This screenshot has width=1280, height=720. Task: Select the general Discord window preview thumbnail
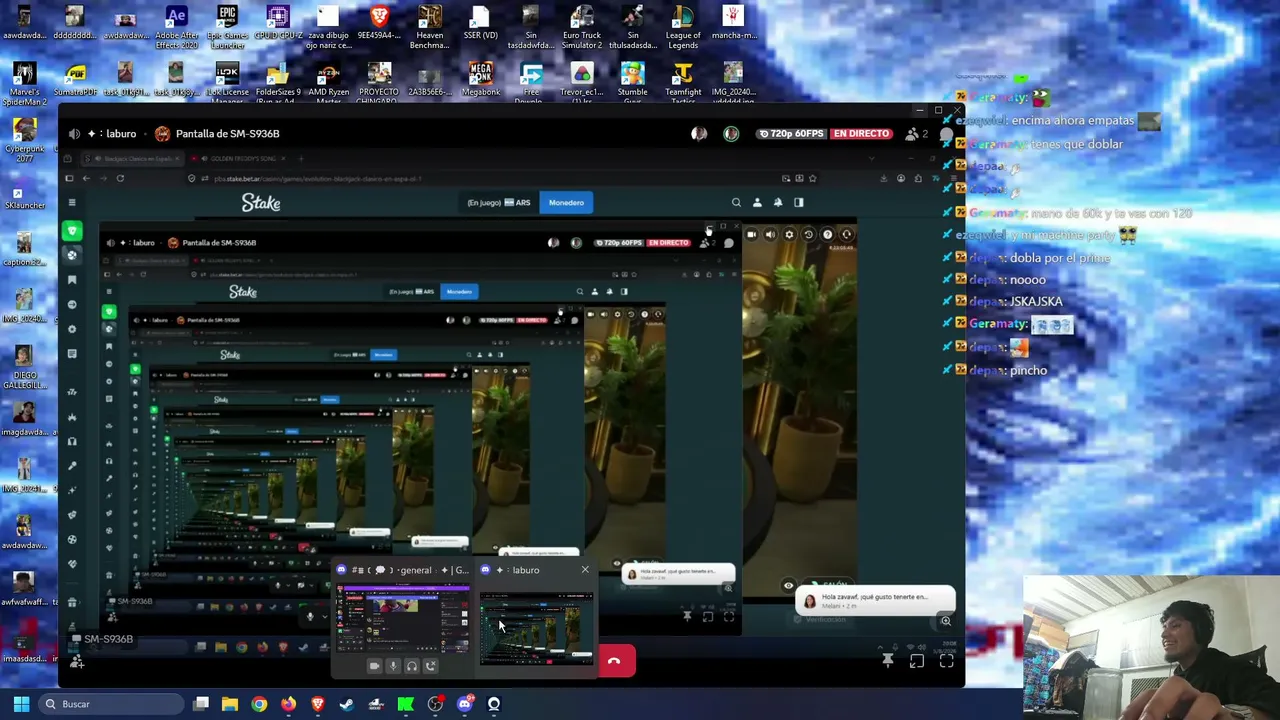click(x=402, y=620)
